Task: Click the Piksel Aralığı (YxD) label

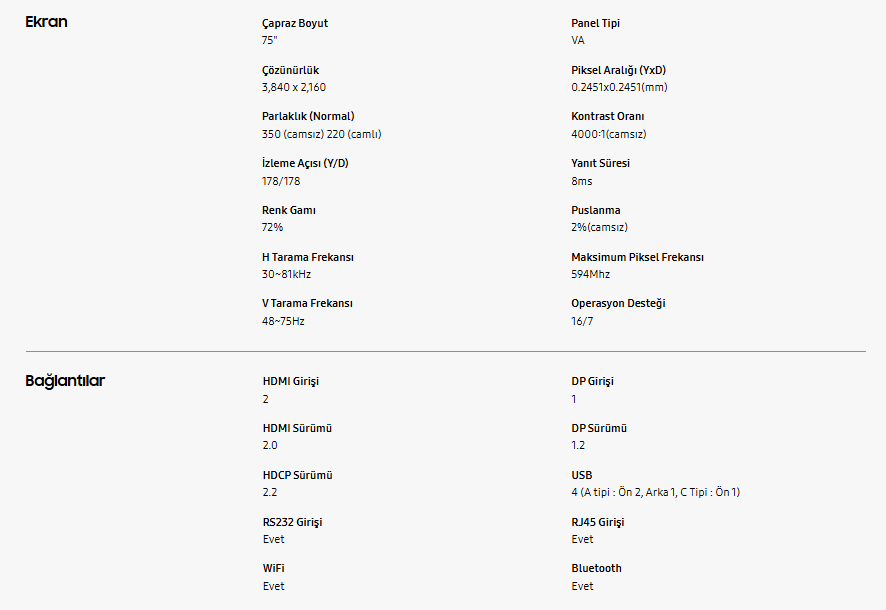Action: point(618,70)
